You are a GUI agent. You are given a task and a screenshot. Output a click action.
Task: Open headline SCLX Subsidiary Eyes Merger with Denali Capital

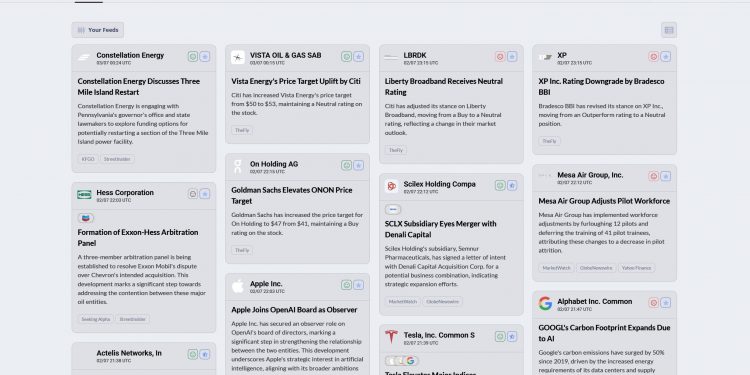coord(441,229)
